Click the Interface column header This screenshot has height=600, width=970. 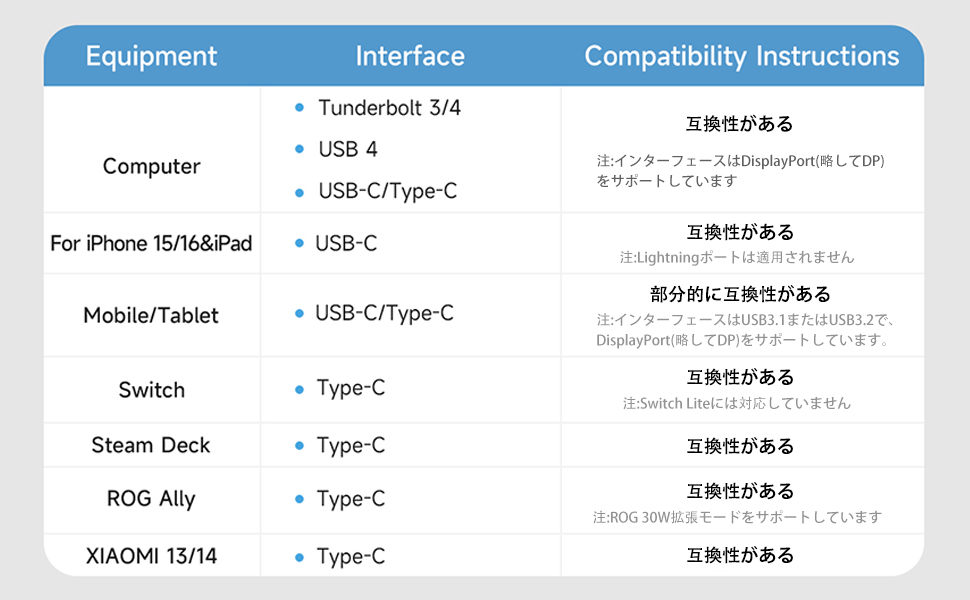coord(410,55)
